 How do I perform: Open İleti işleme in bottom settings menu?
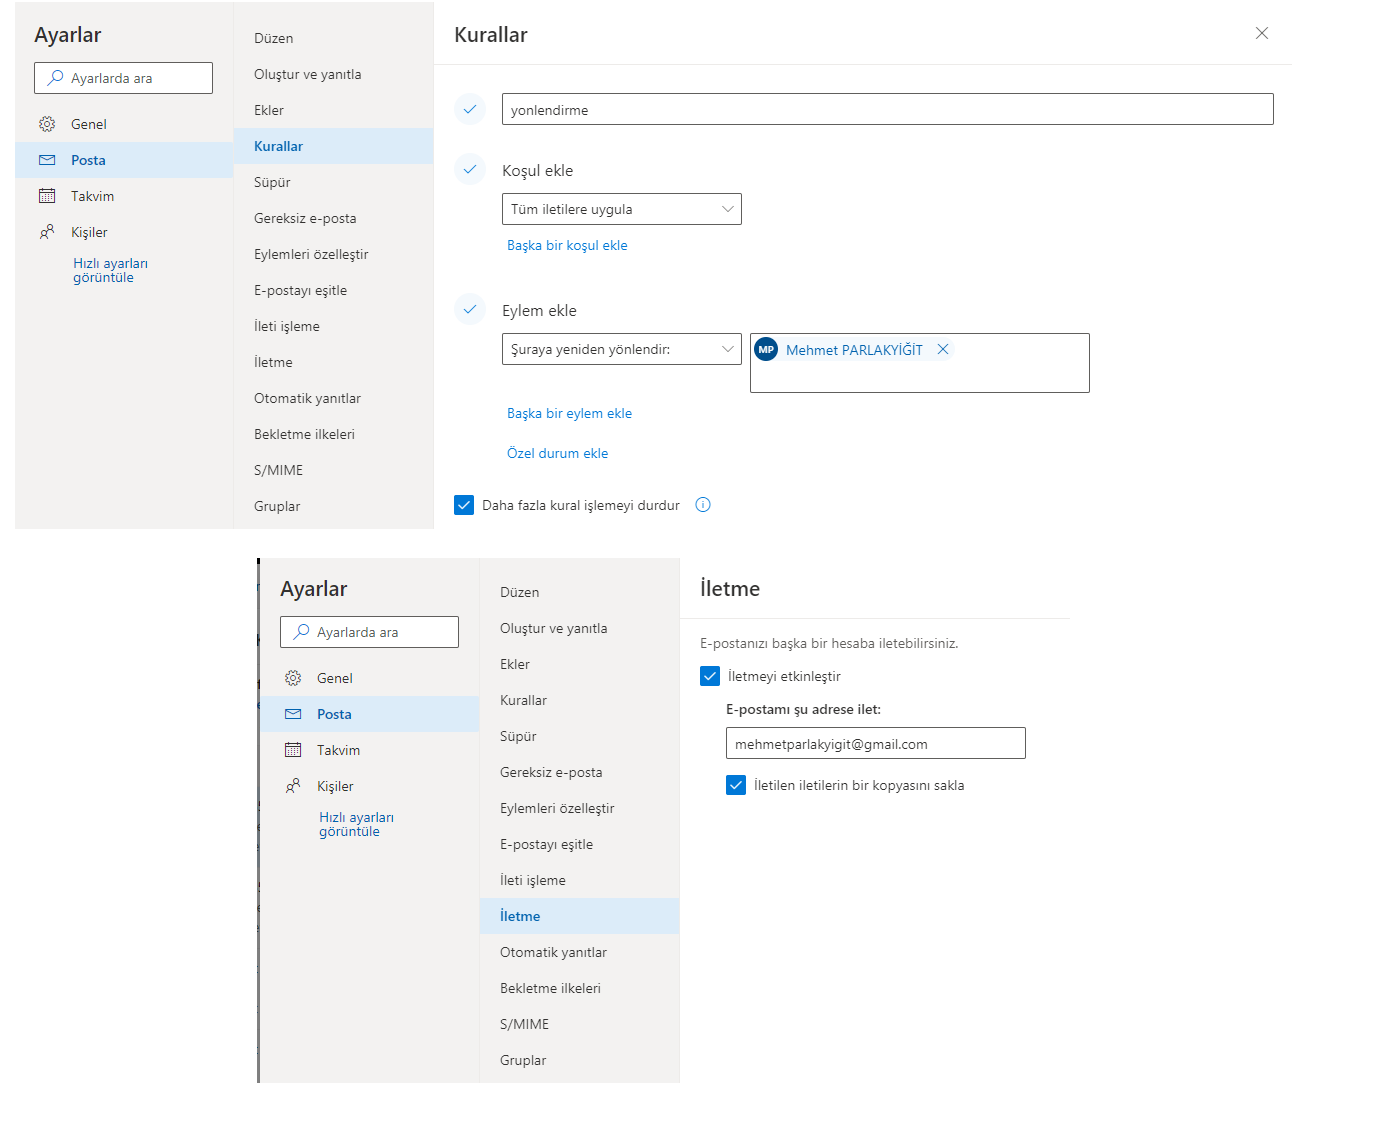(580, 880)
